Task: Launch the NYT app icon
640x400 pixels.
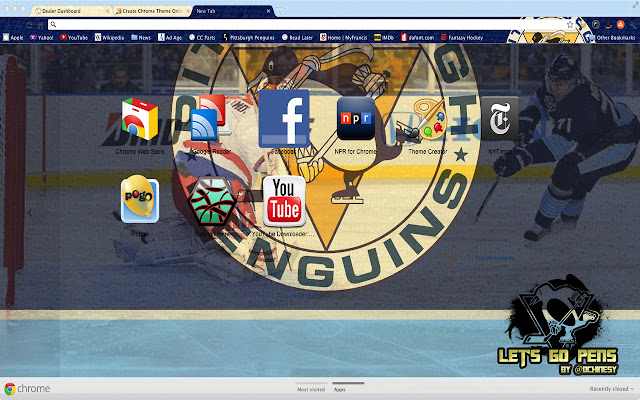Action: tap(500, 118)
